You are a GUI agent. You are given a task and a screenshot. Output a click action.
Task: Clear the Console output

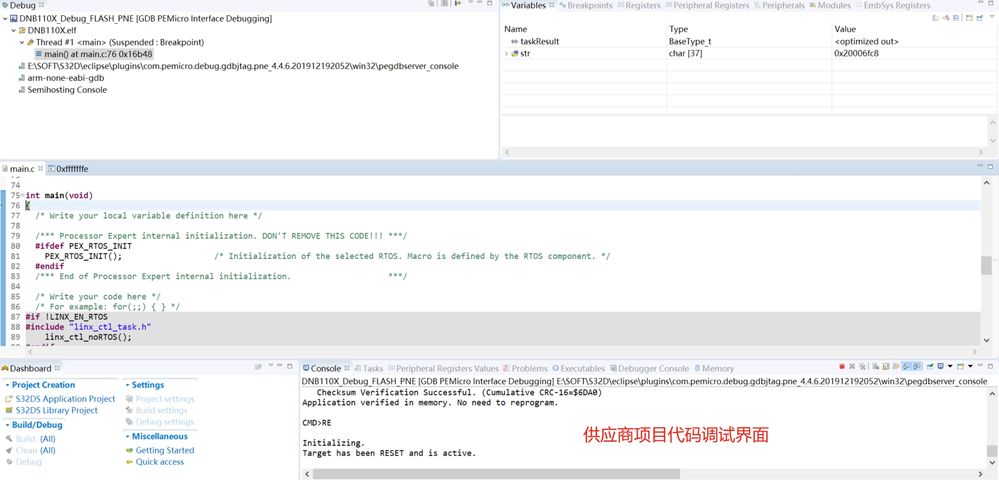pyautogui.click(x=875, y=367)
